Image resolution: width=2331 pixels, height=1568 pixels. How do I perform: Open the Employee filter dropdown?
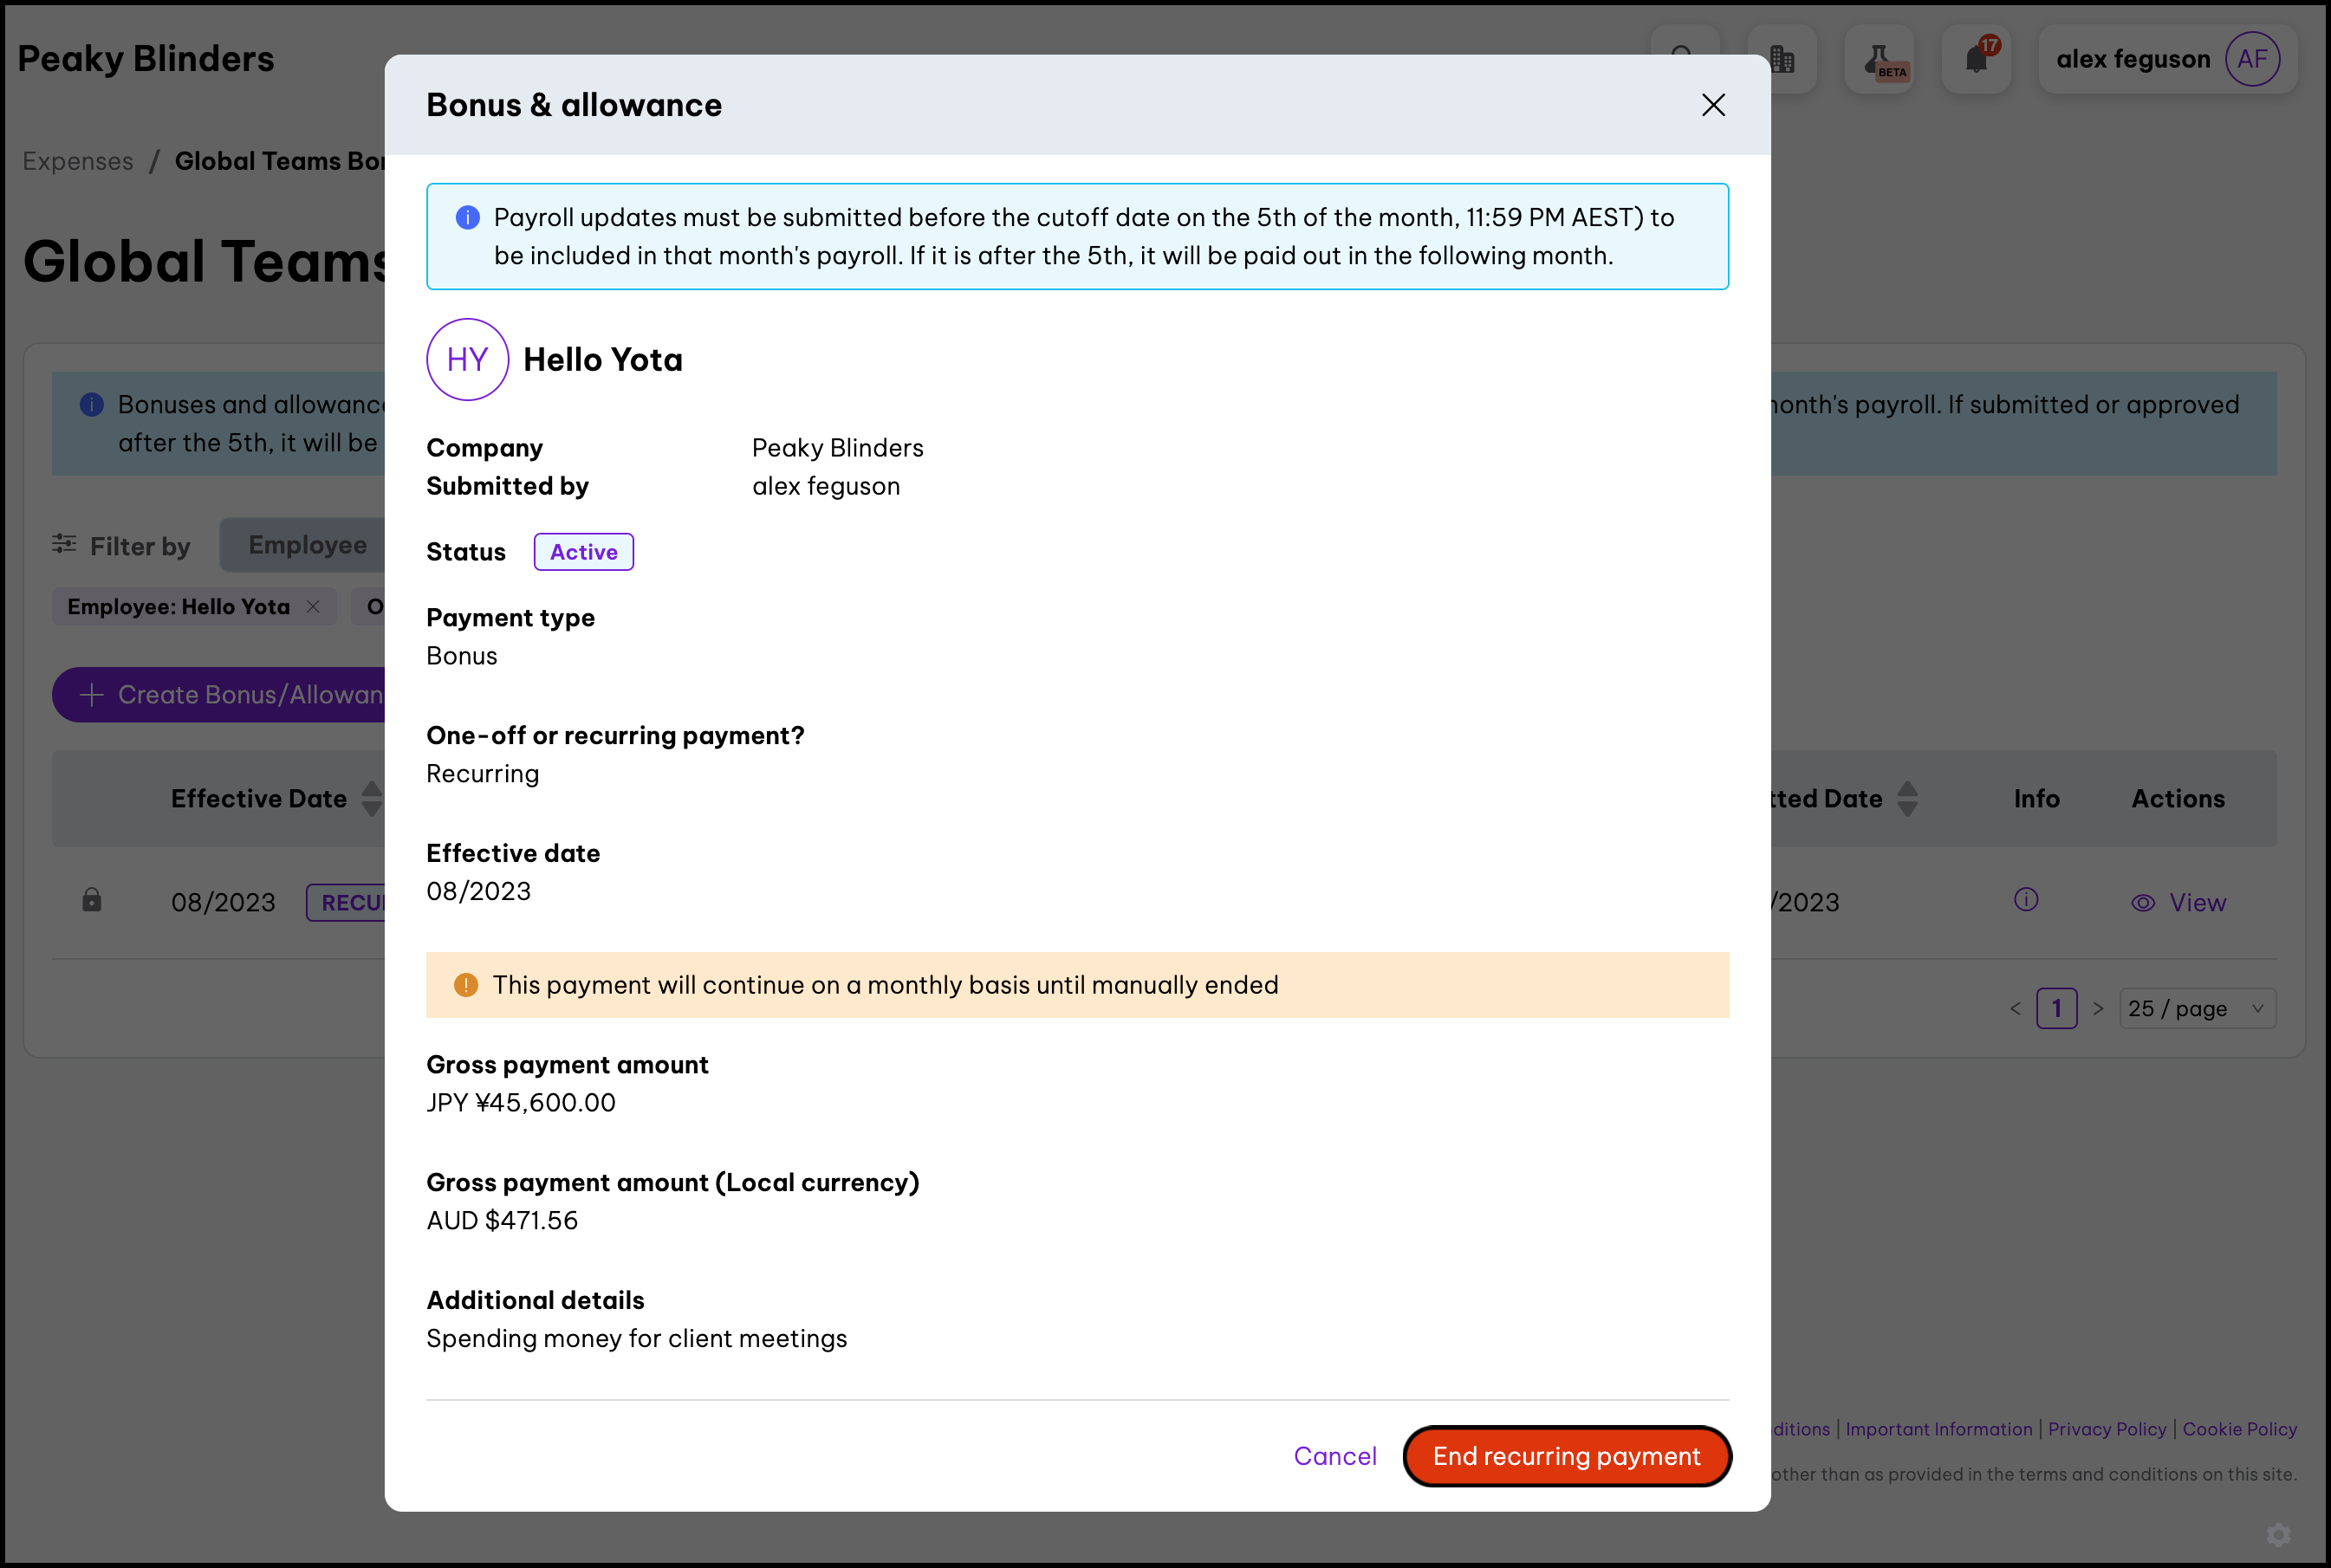(307, 545)
